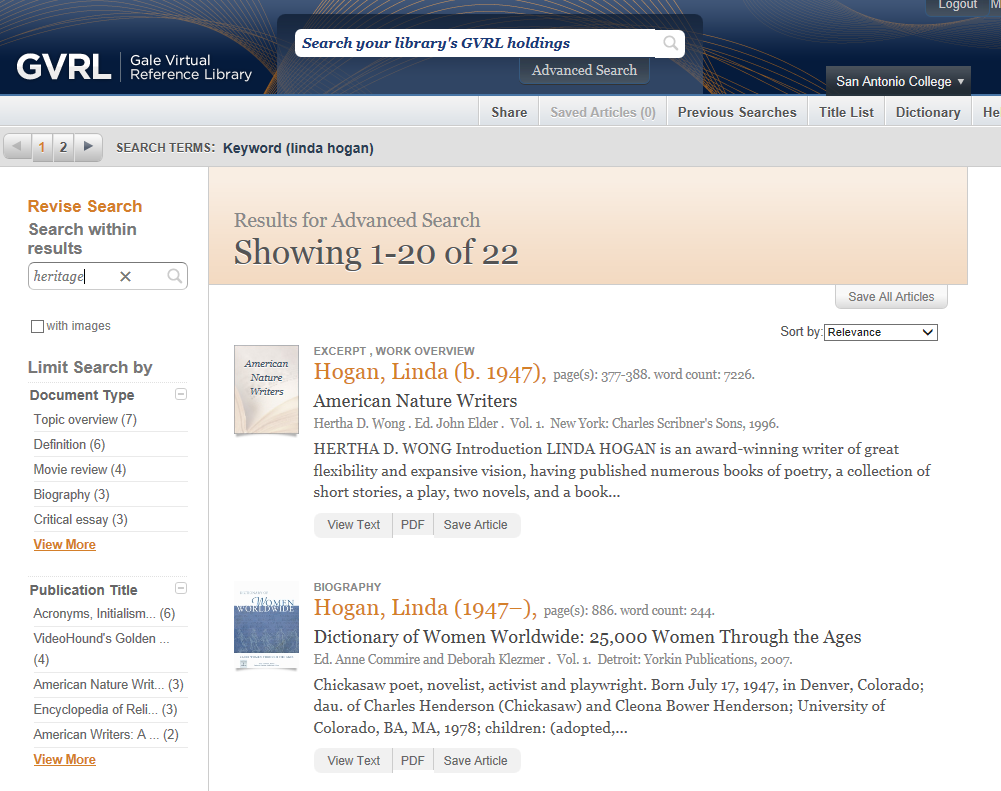
Task: Open the San Antonio College dropdown
Action: [x=898, y=81]
